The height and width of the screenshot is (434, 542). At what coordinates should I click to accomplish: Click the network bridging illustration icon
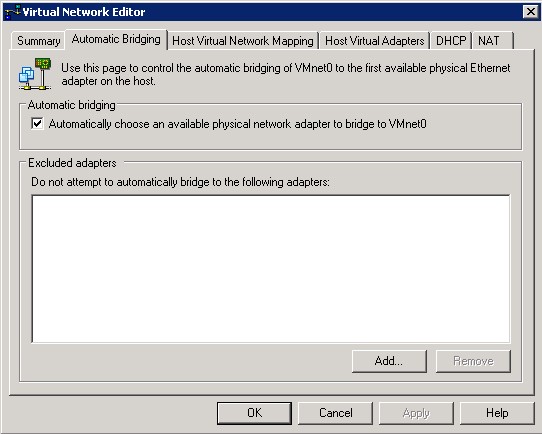(x=35, y=74)
